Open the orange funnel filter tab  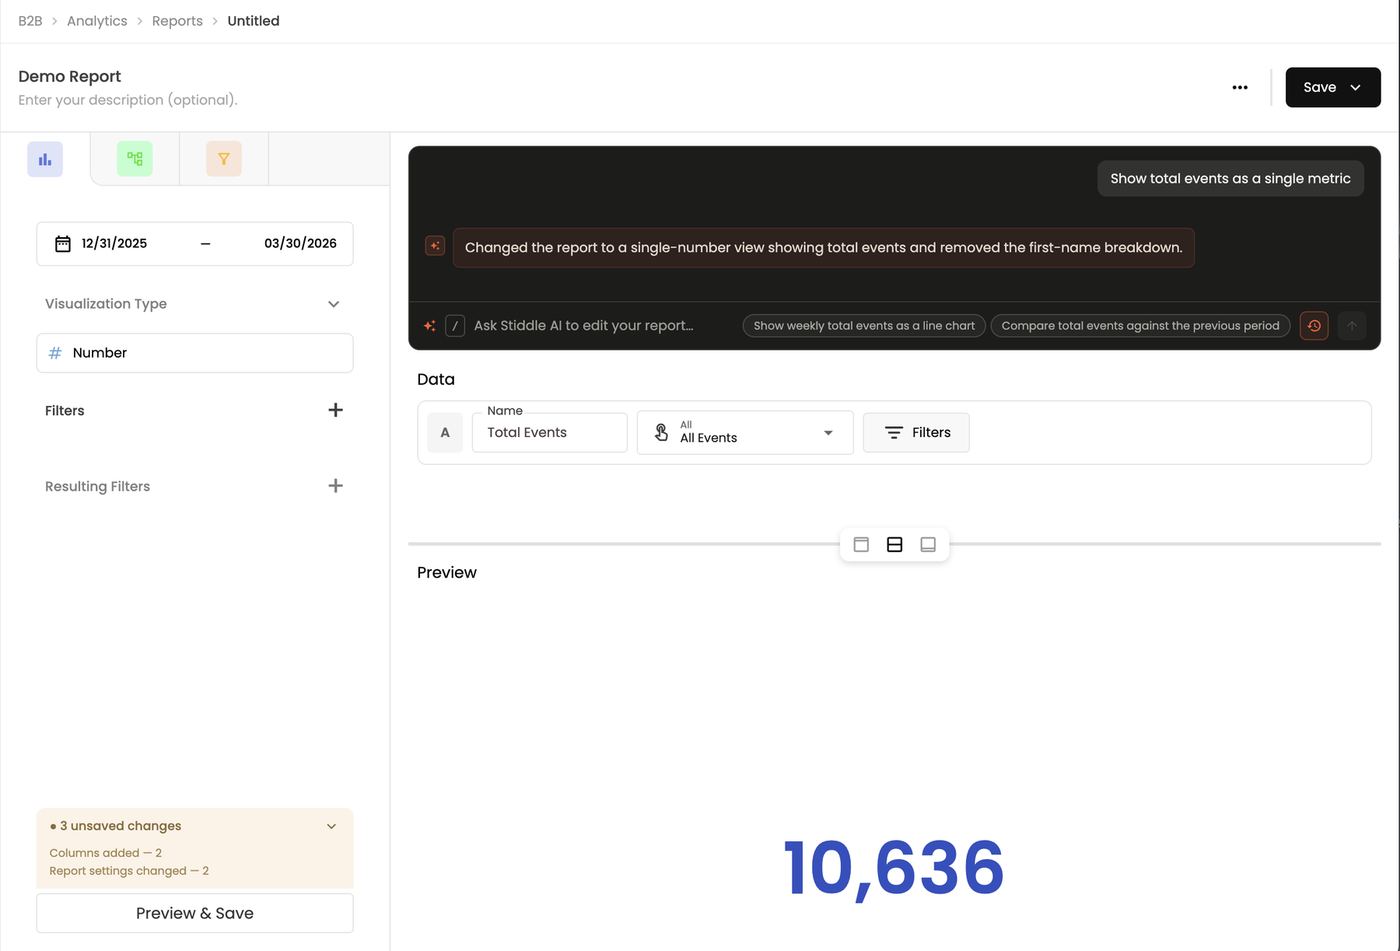224,159
